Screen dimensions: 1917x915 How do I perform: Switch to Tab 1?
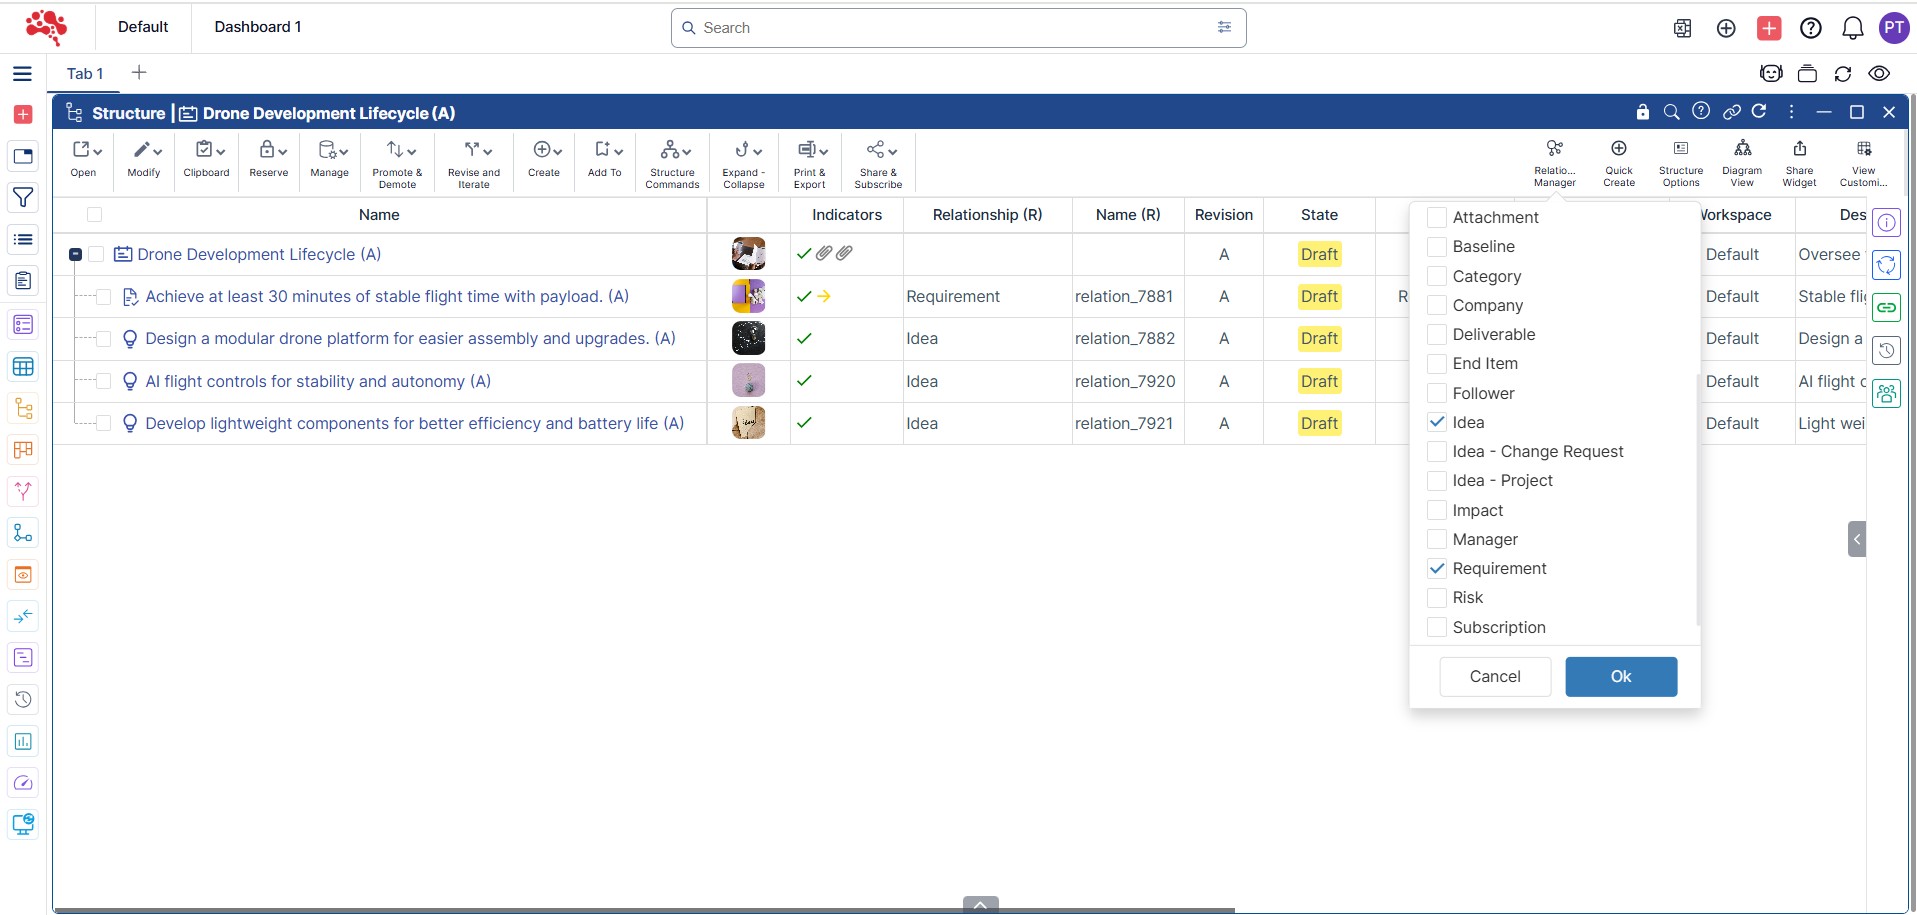point(85,73)
